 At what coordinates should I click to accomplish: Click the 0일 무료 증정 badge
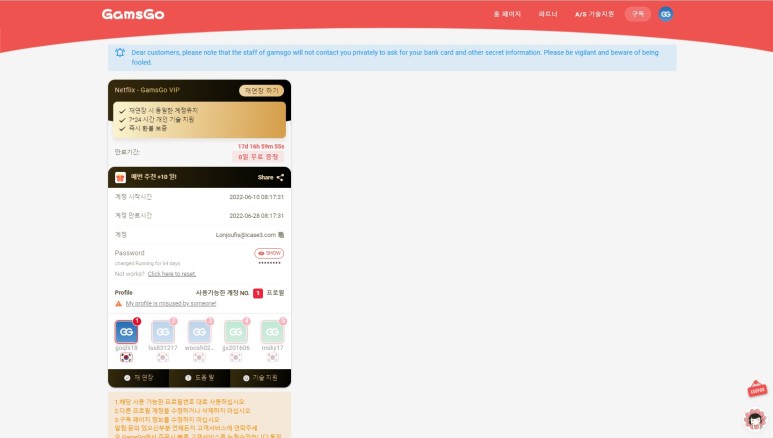tap(258, 157)
